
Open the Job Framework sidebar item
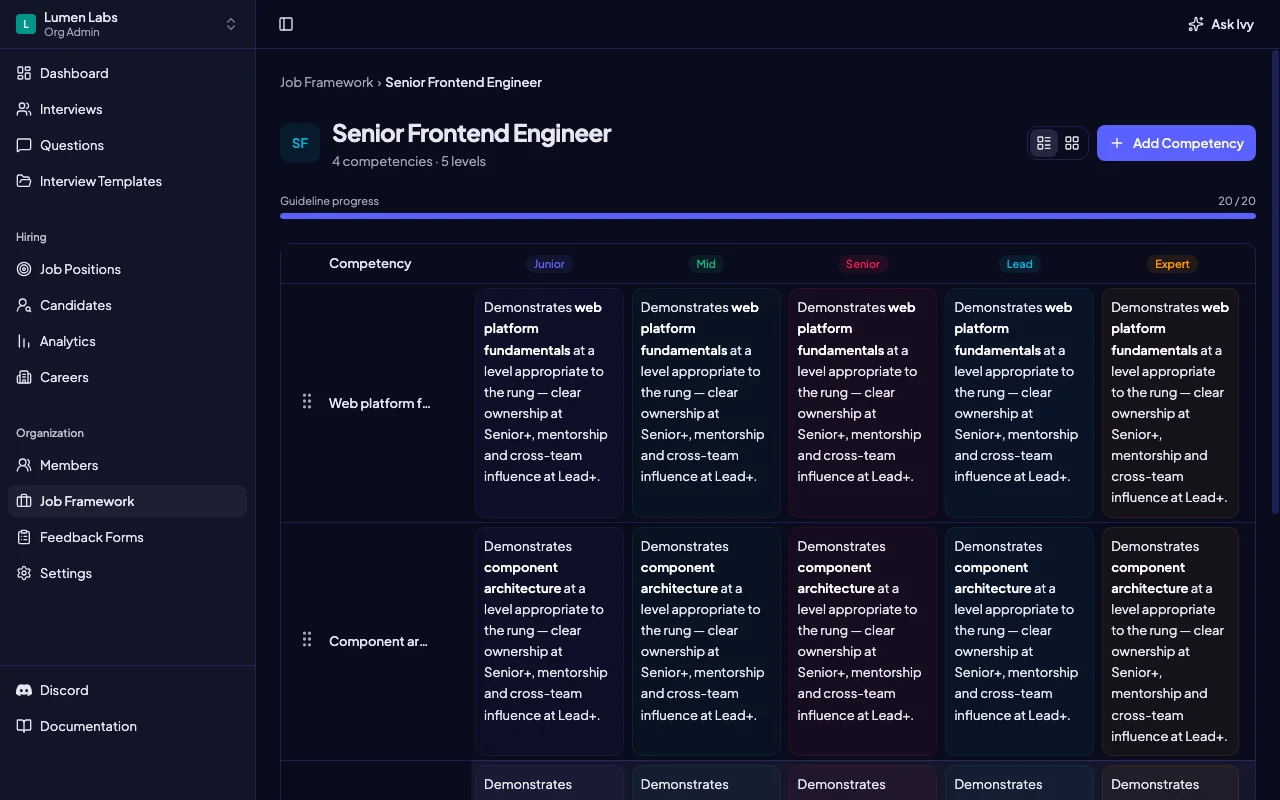[127, 501]
